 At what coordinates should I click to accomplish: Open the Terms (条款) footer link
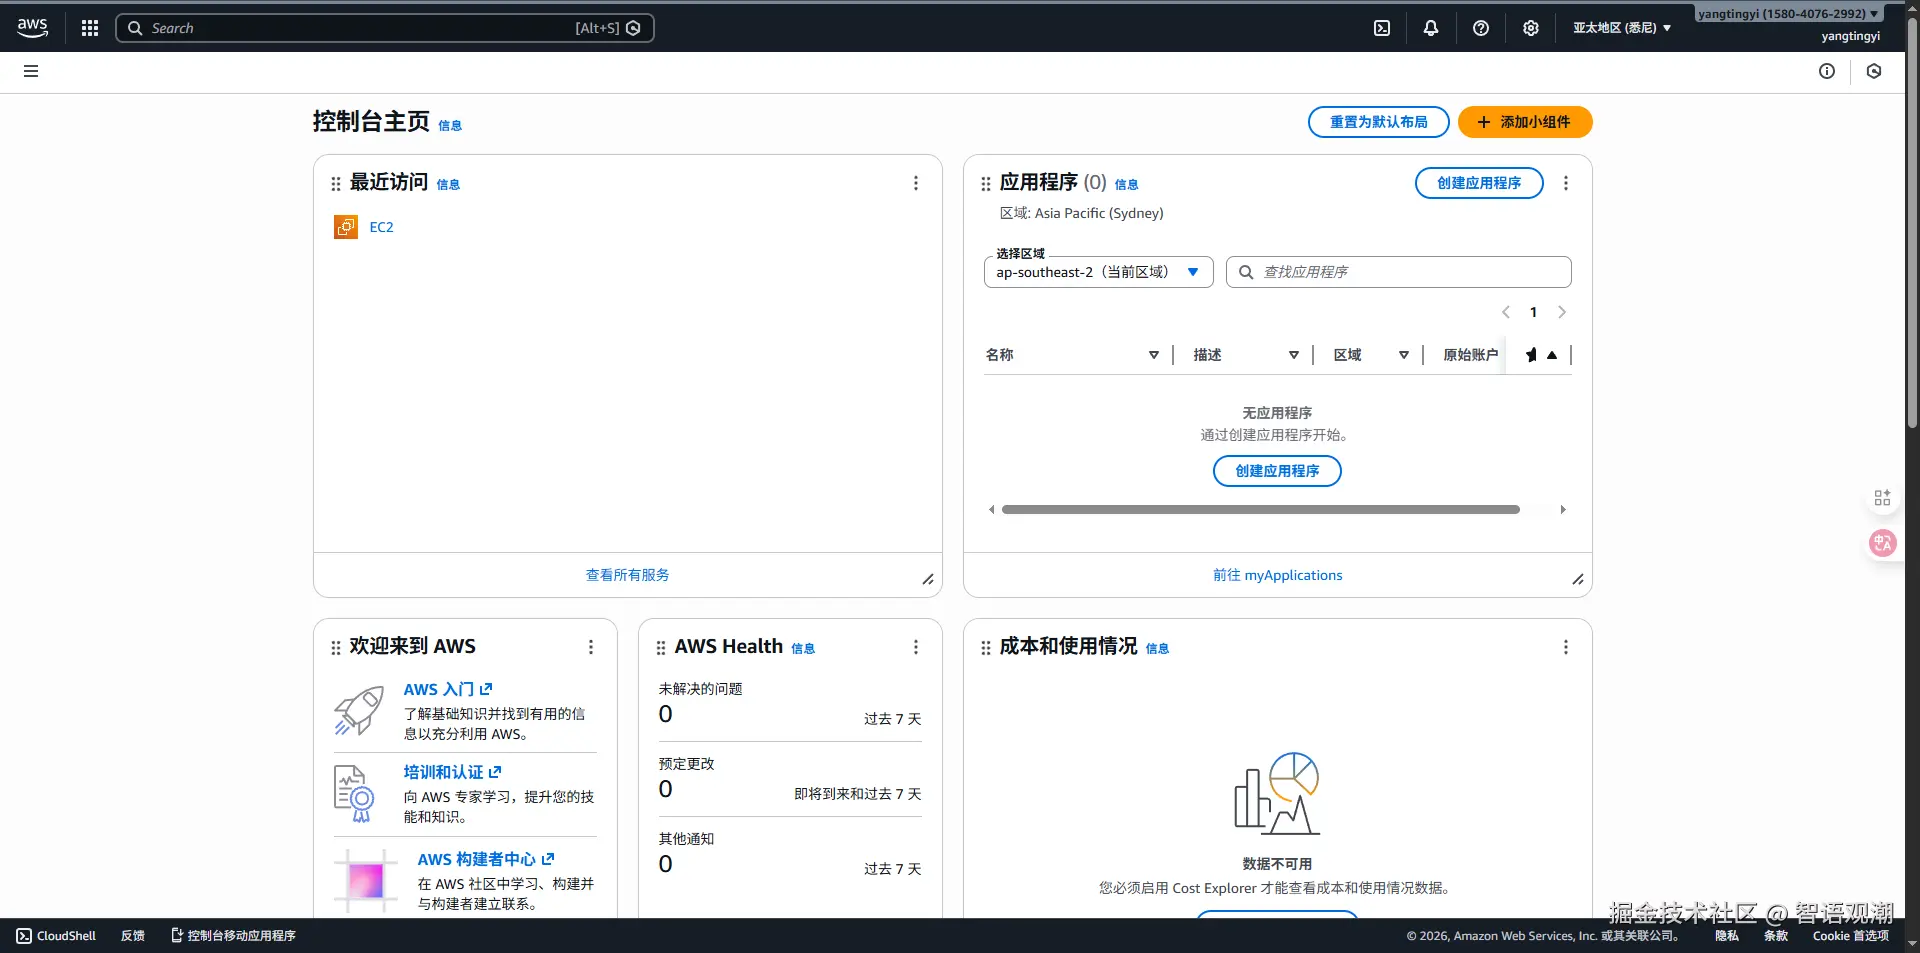(1776, 936)
